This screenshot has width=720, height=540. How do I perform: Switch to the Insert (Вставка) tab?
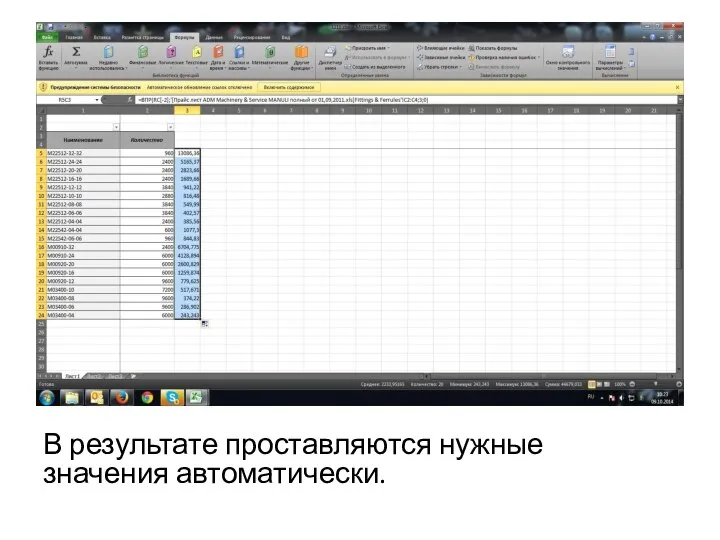click(x=102, y=37)
